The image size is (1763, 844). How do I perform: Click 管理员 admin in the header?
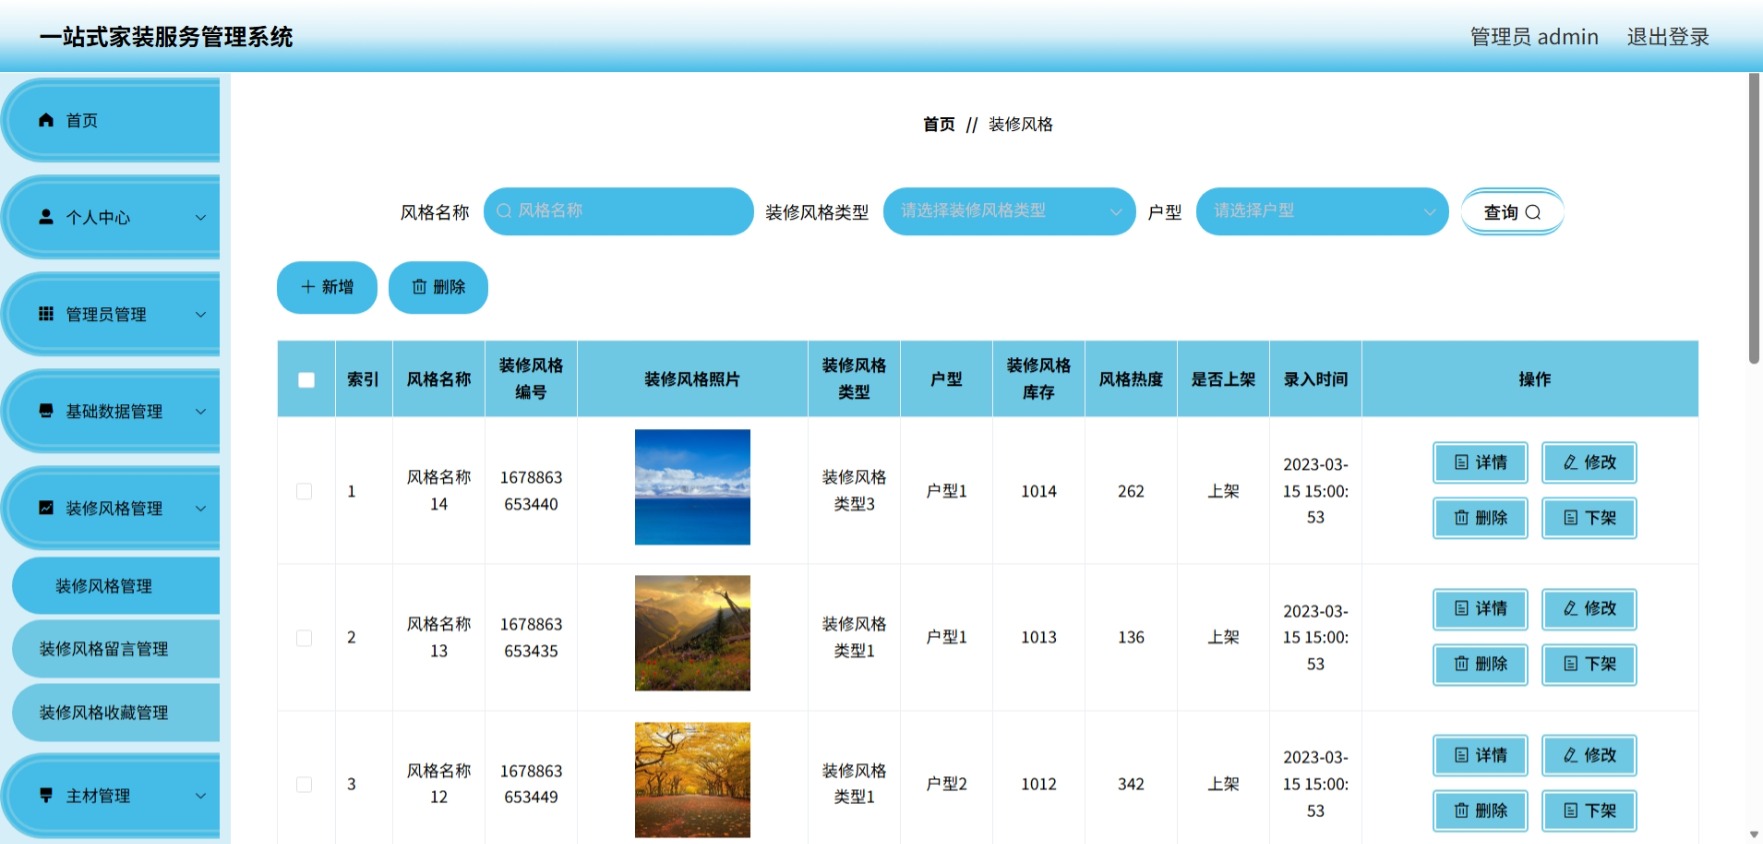[1534, 37]
